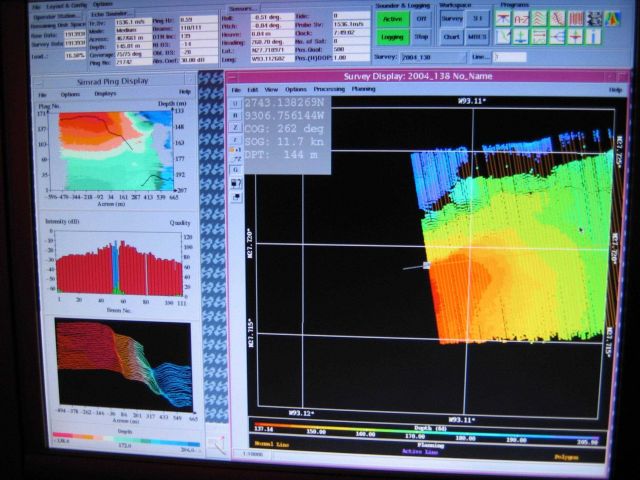Open the Operator Station... panel button
Viewport: 640px width, 480px height.
click(x=56, y=17)
